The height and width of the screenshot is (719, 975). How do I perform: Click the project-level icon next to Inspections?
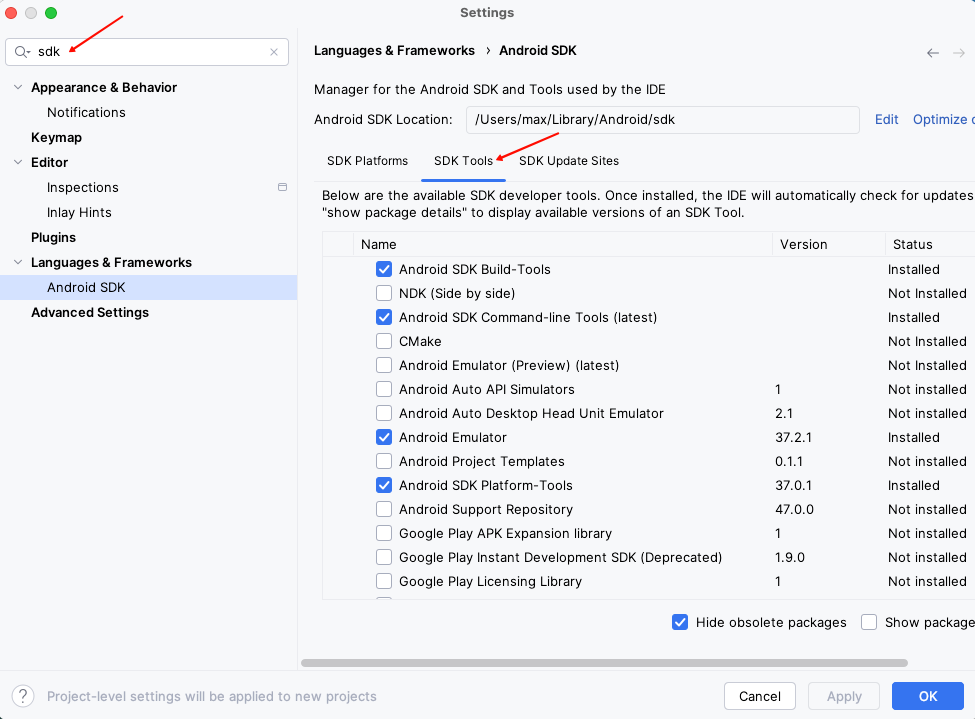[282, 187]
